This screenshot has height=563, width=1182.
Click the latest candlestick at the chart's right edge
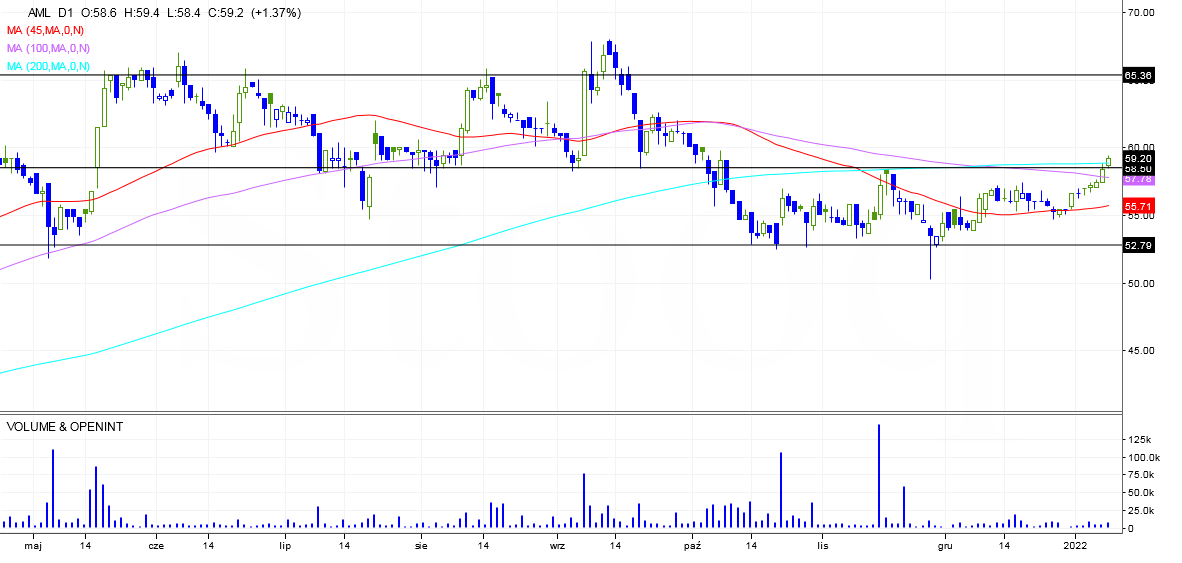click(x=1108, y=161)
